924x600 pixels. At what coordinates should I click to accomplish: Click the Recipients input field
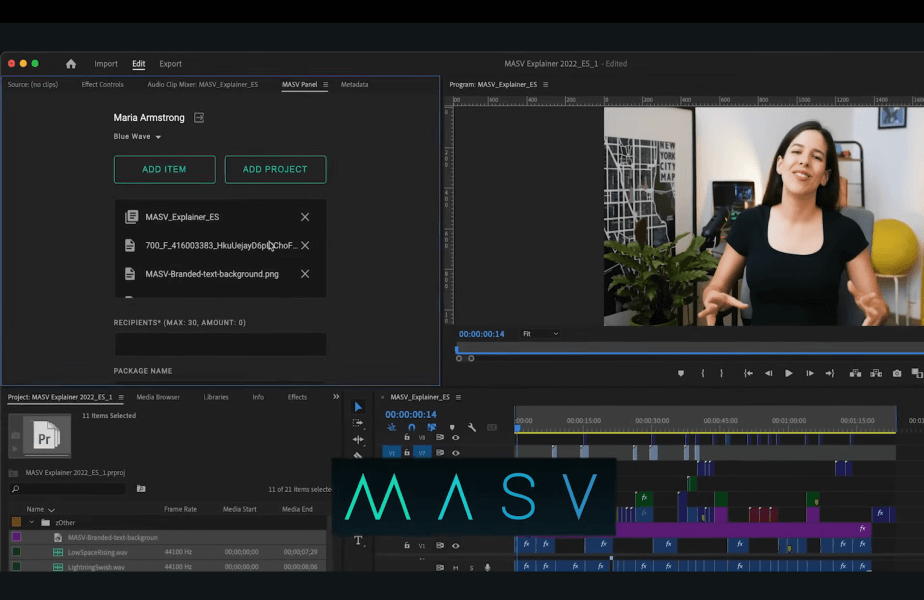click(220, 344)
